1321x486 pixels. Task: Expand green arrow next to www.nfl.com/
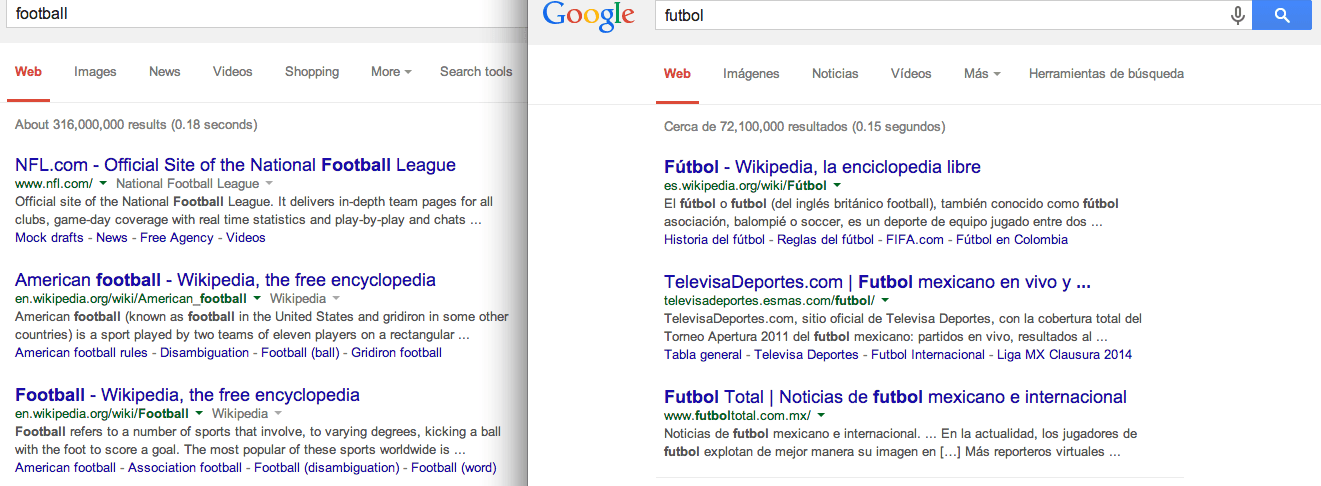(x=103, y=184)
